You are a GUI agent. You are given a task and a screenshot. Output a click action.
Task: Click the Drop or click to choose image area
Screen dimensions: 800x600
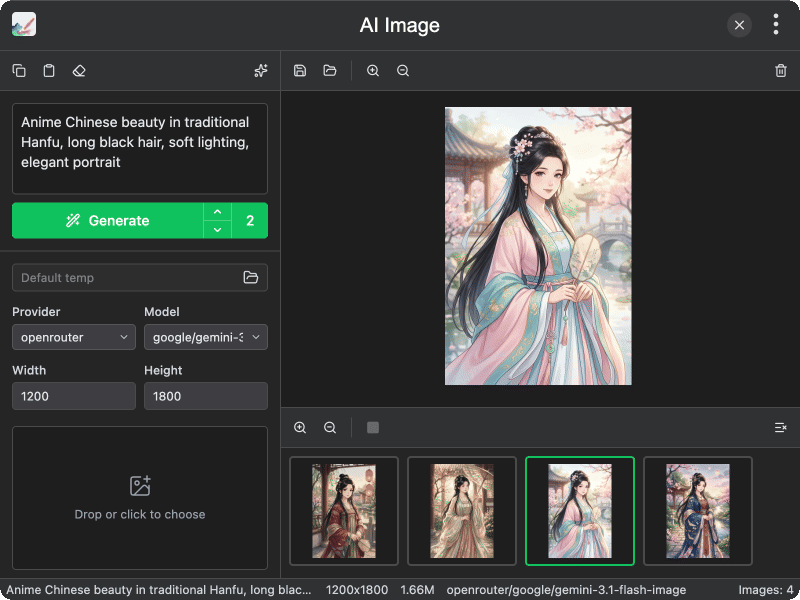tap(140, 498)
